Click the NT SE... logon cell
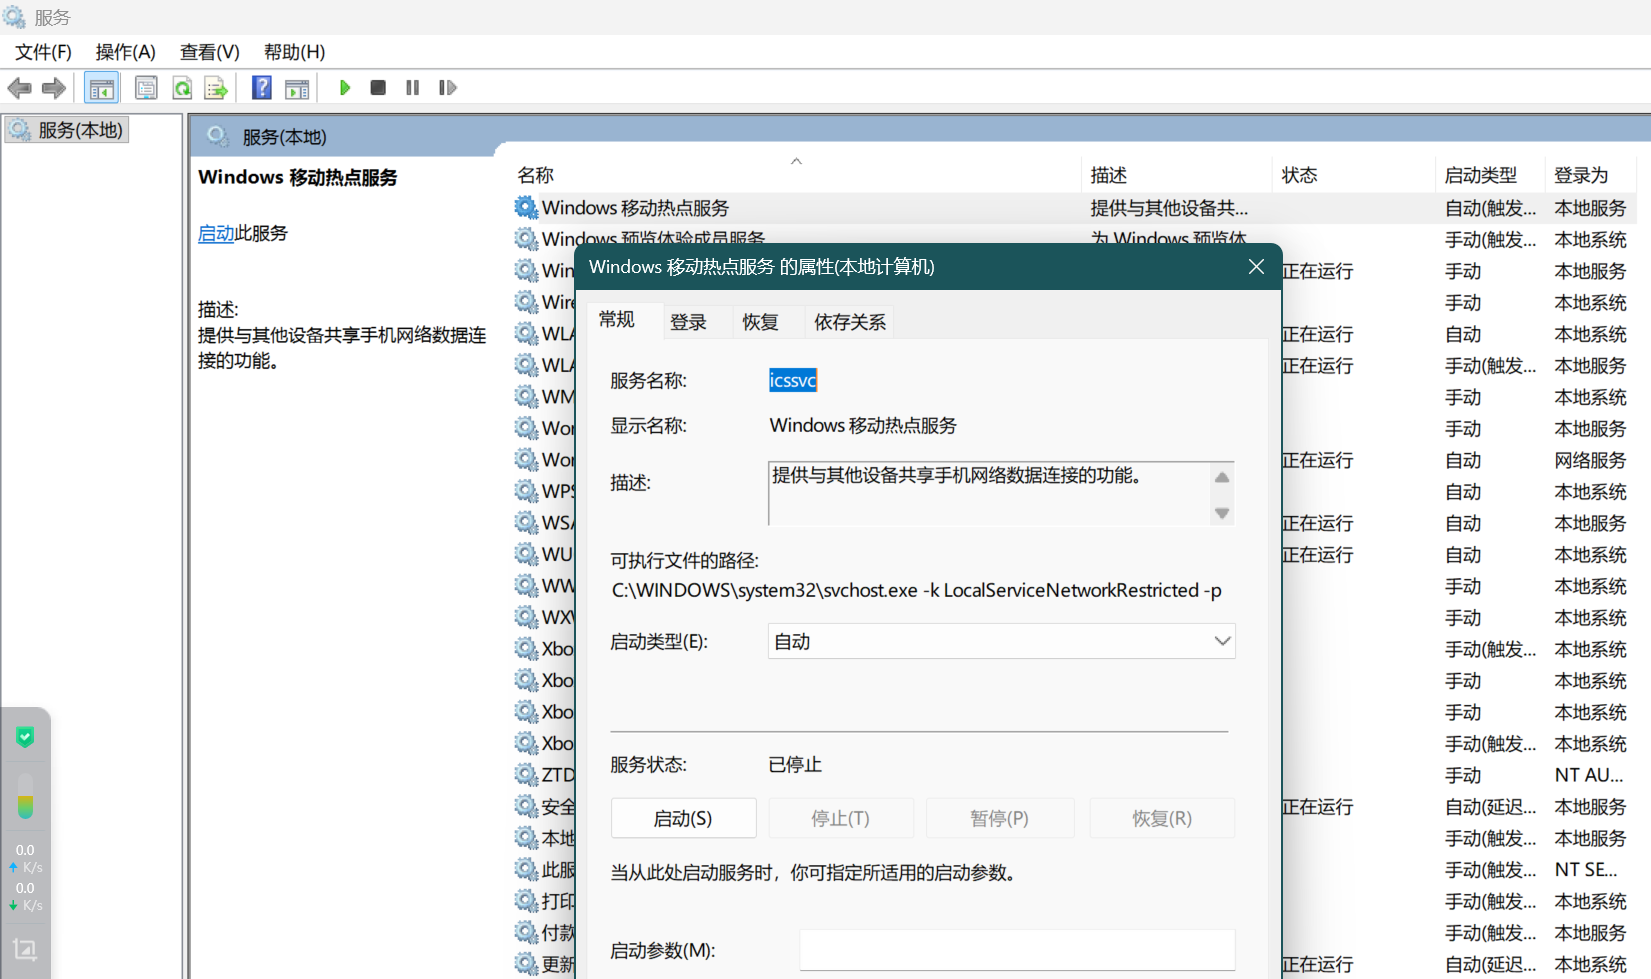Viewport: 1651px width, 979px height. (1586, 869)
